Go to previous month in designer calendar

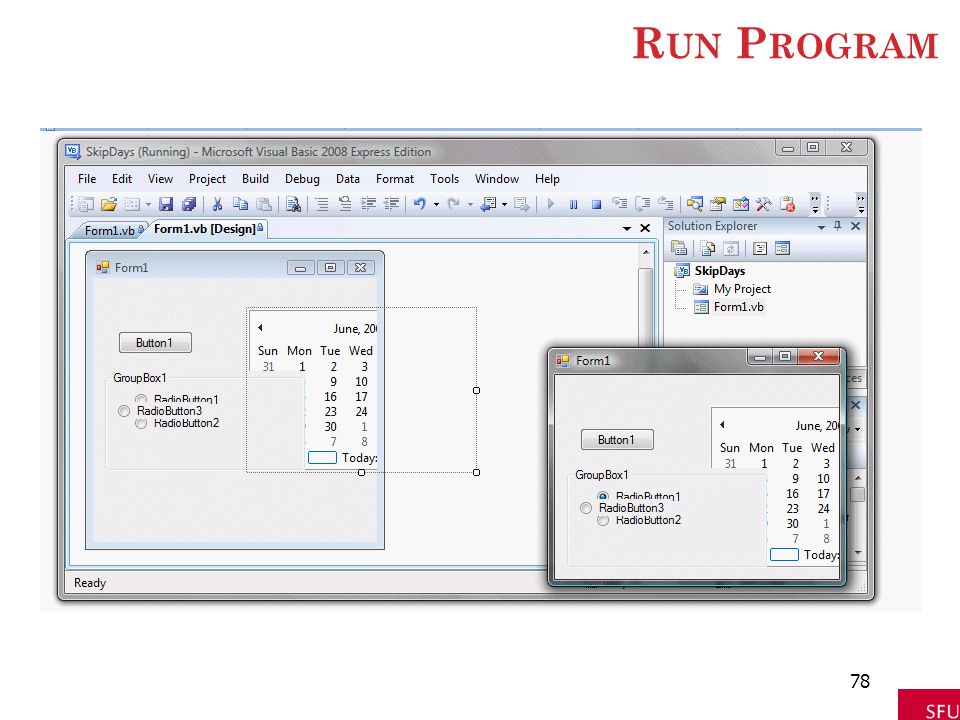point(260,328)
